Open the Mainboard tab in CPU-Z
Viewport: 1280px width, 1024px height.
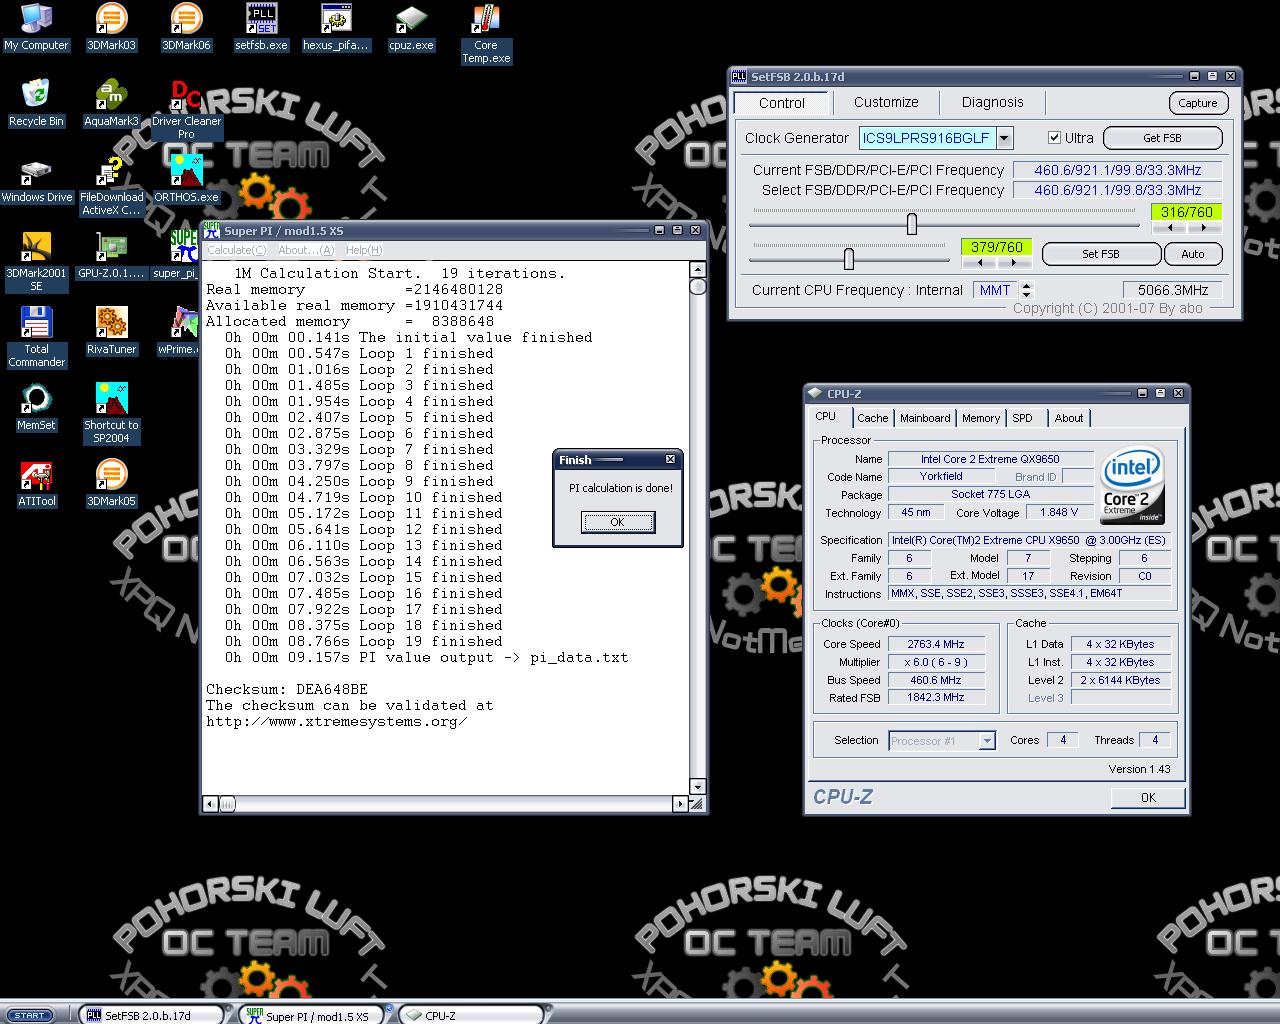pyautogui.click(x=925, y=418)
